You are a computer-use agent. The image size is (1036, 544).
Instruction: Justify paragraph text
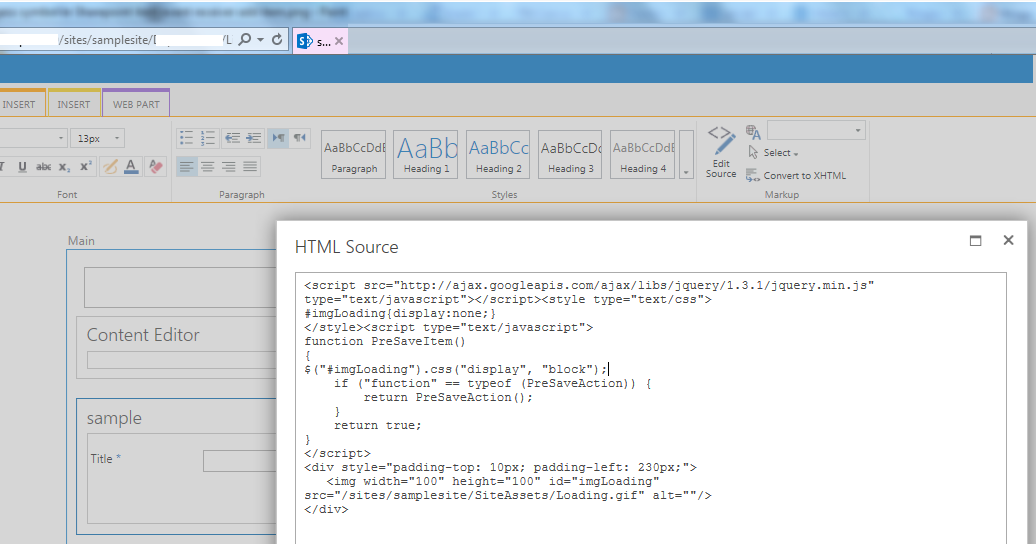point(250,167)
